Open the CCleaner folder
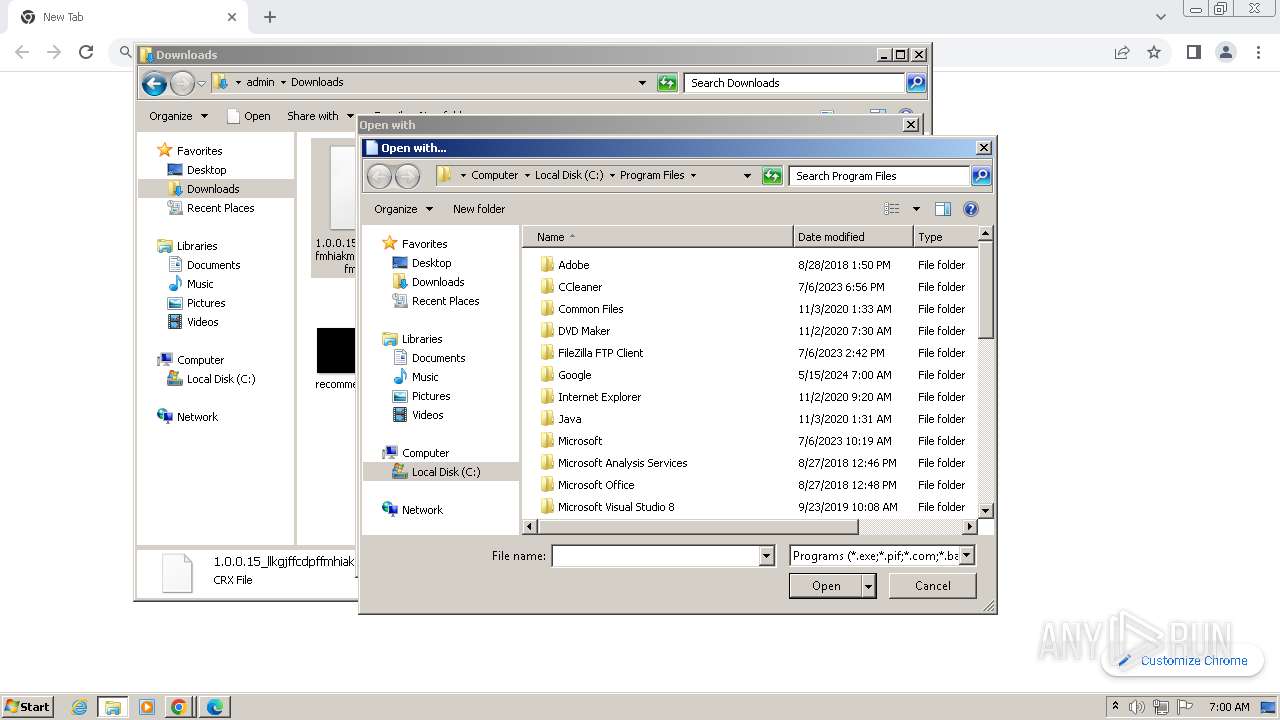This screenshot has height=720, width=1280. pyautogui.click(x=580, y=287)
